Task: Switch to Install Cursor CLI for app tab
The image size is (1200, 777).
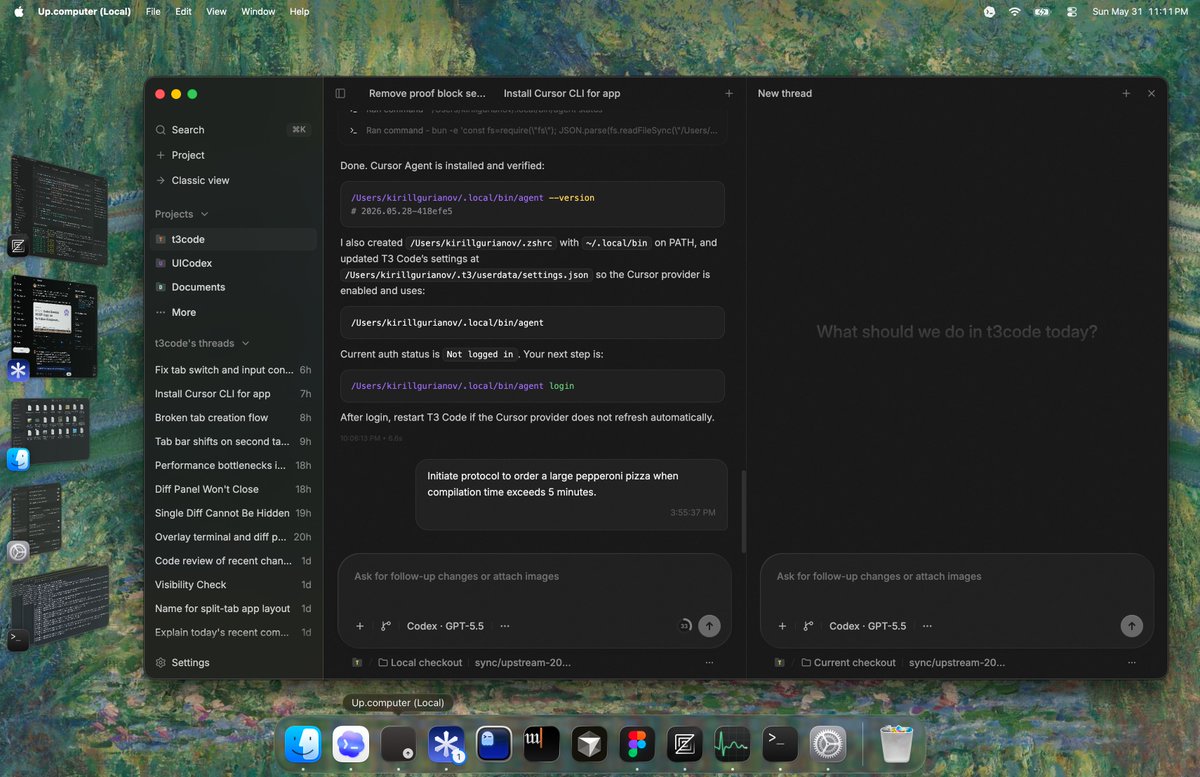Action: click(562, 93)
